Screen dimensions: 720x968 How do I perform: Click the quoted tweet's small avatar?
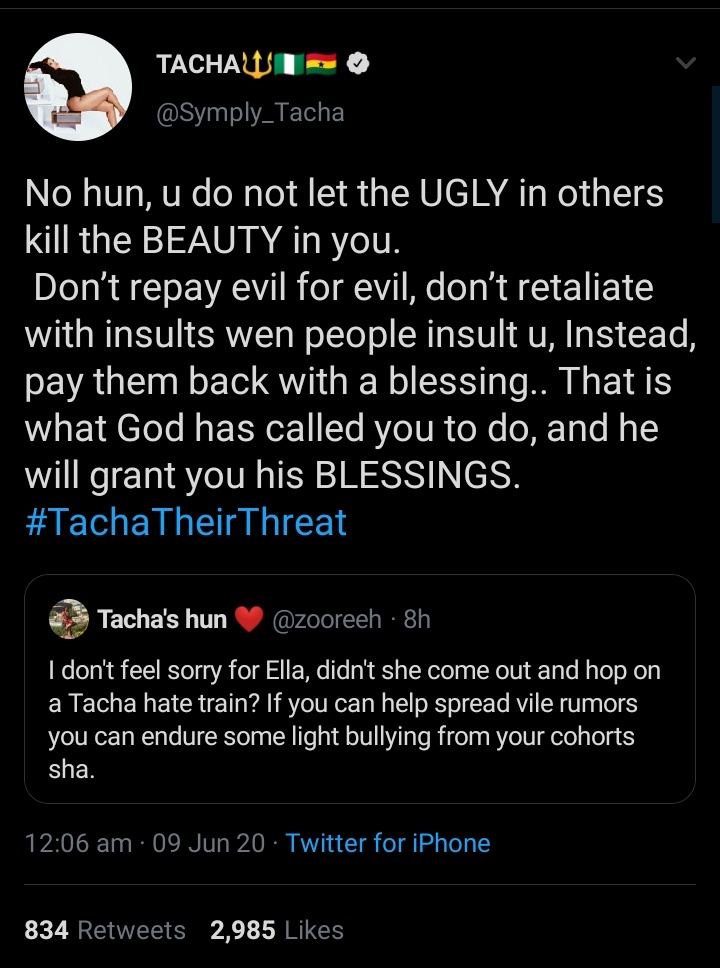(x=68, y=619)
